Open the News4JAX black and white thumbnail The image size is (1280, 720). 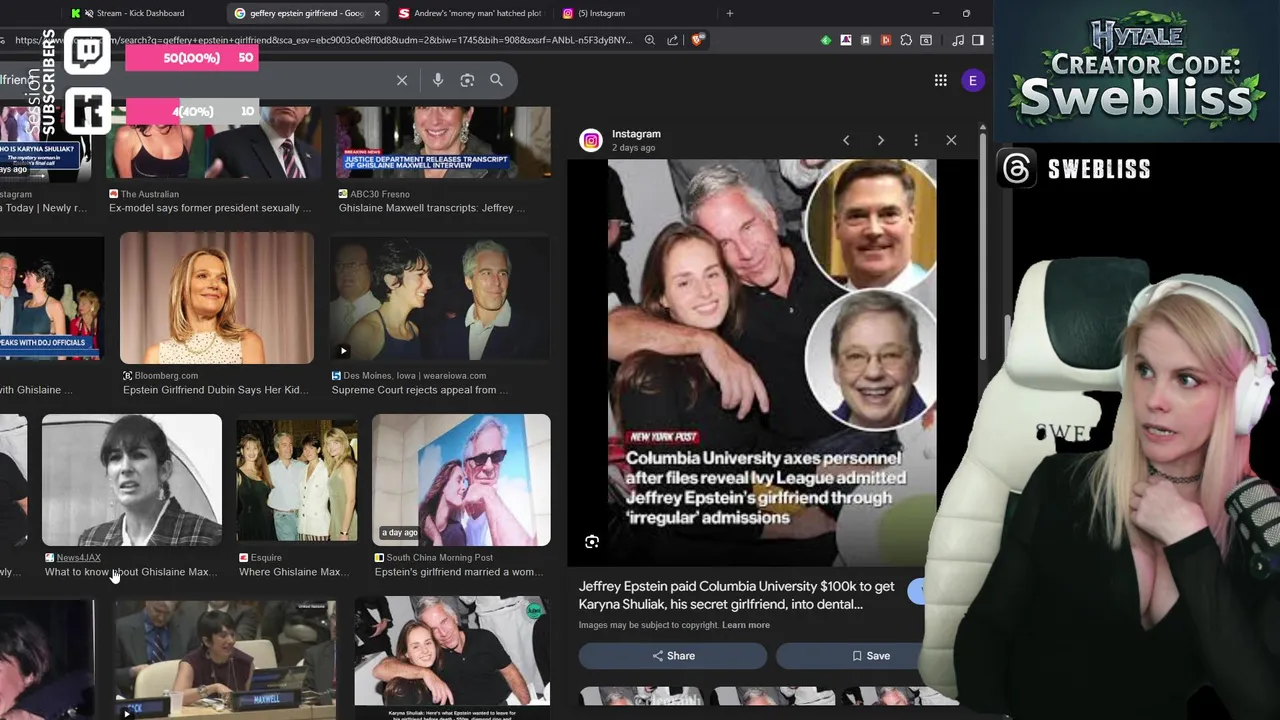click(x=132, y=480)
